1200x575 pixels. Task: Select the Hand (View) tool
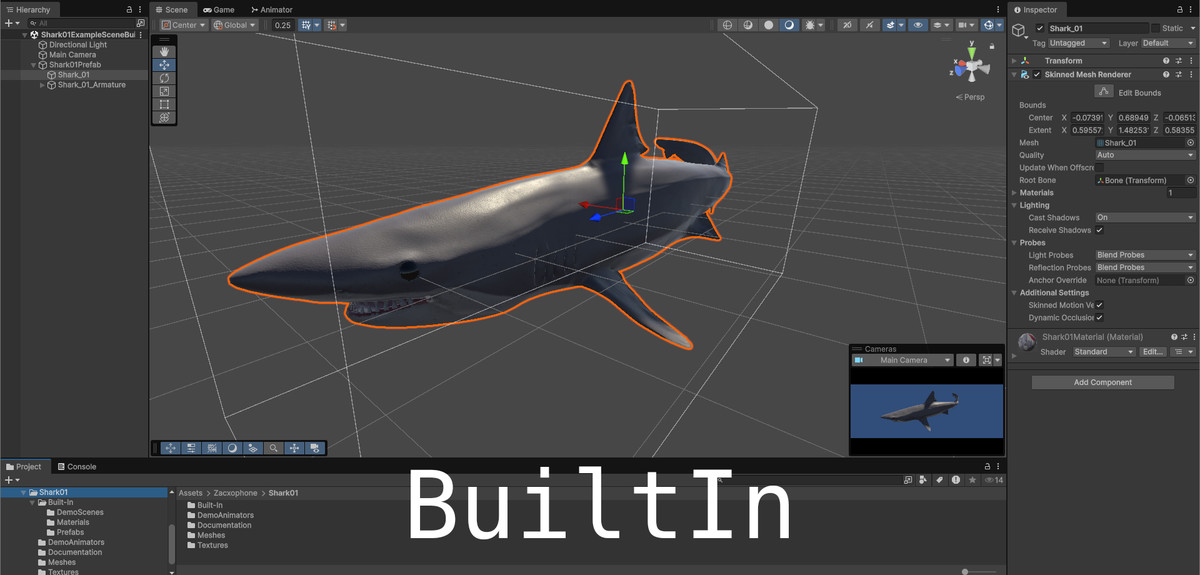[x=164, y=51]
